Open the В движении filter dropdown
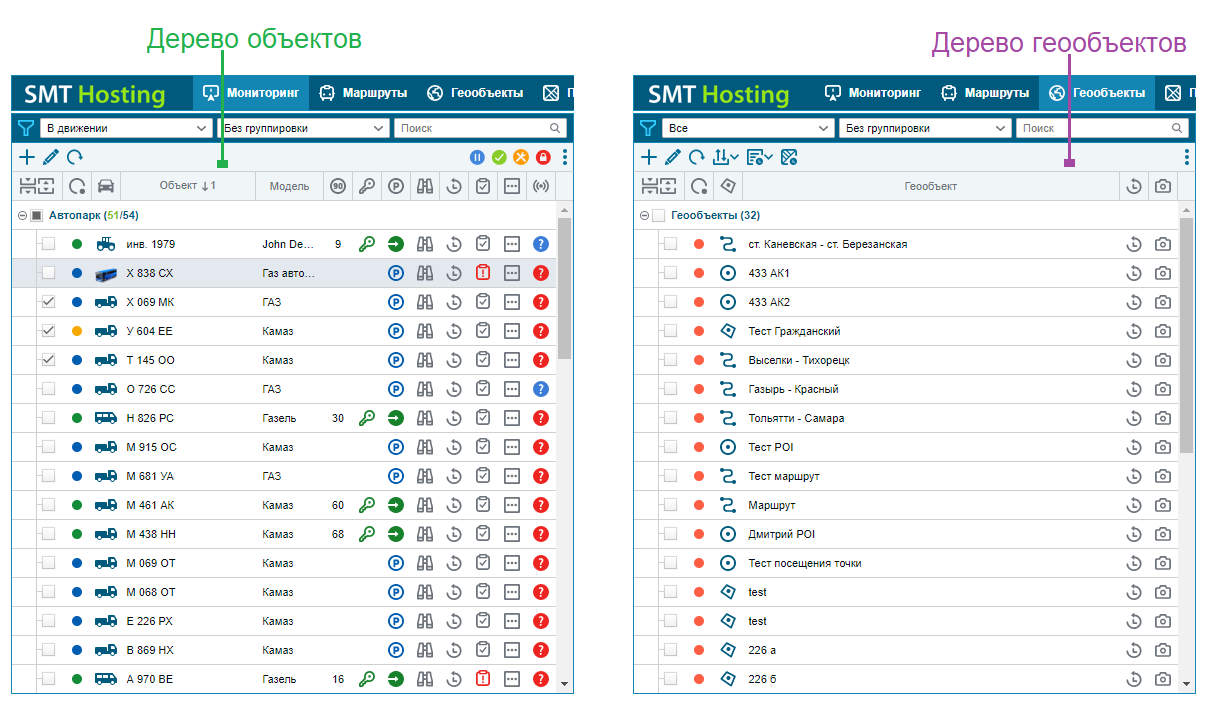The image size is (1214, 710). tap(126, 128)
